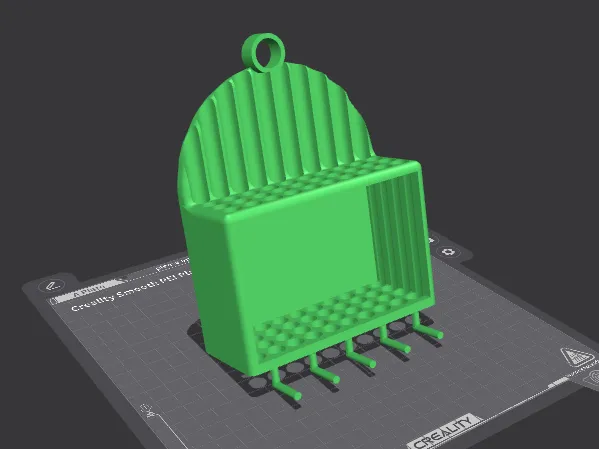The image size is (599, 449).
Task: Click the pencil edit plate name icon
Action: (x=52, y=286)
